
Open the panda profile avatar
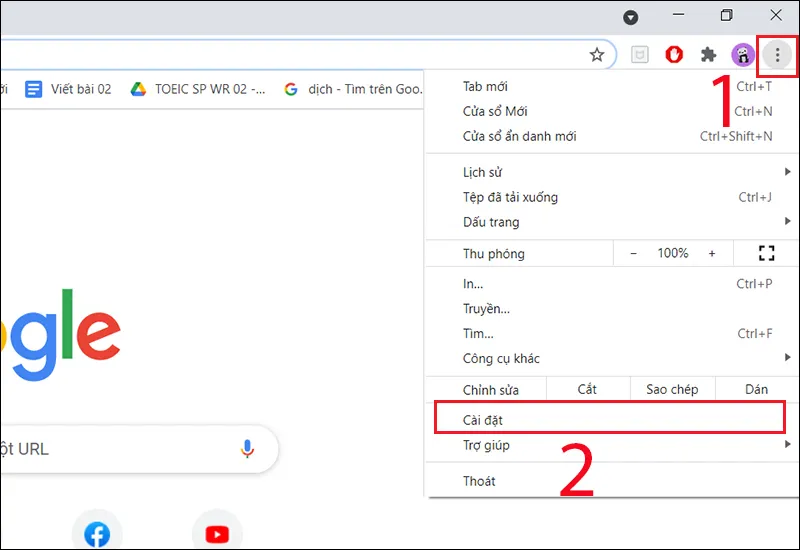[x=742, y=55]
